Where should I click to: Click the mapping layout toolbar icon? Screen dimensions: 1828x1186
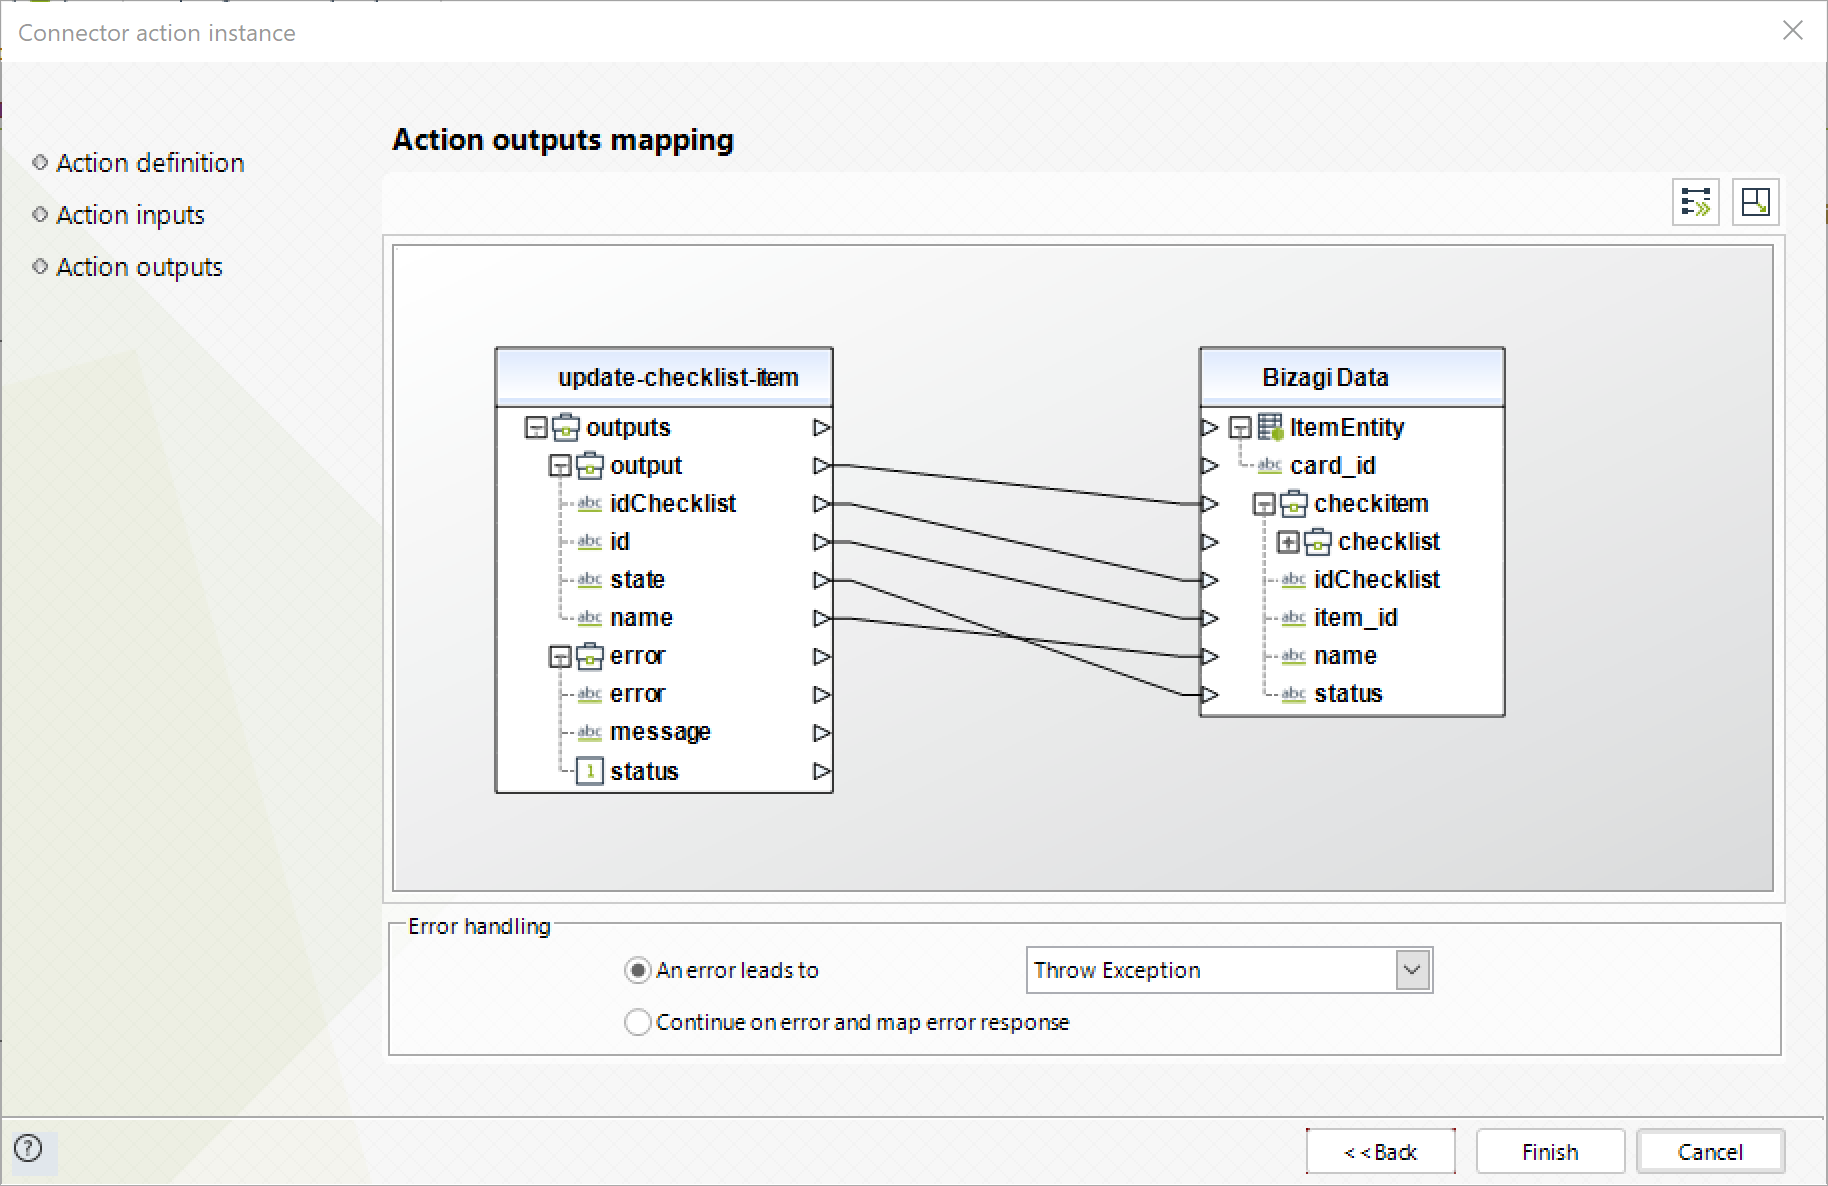tap(1755, 202)
